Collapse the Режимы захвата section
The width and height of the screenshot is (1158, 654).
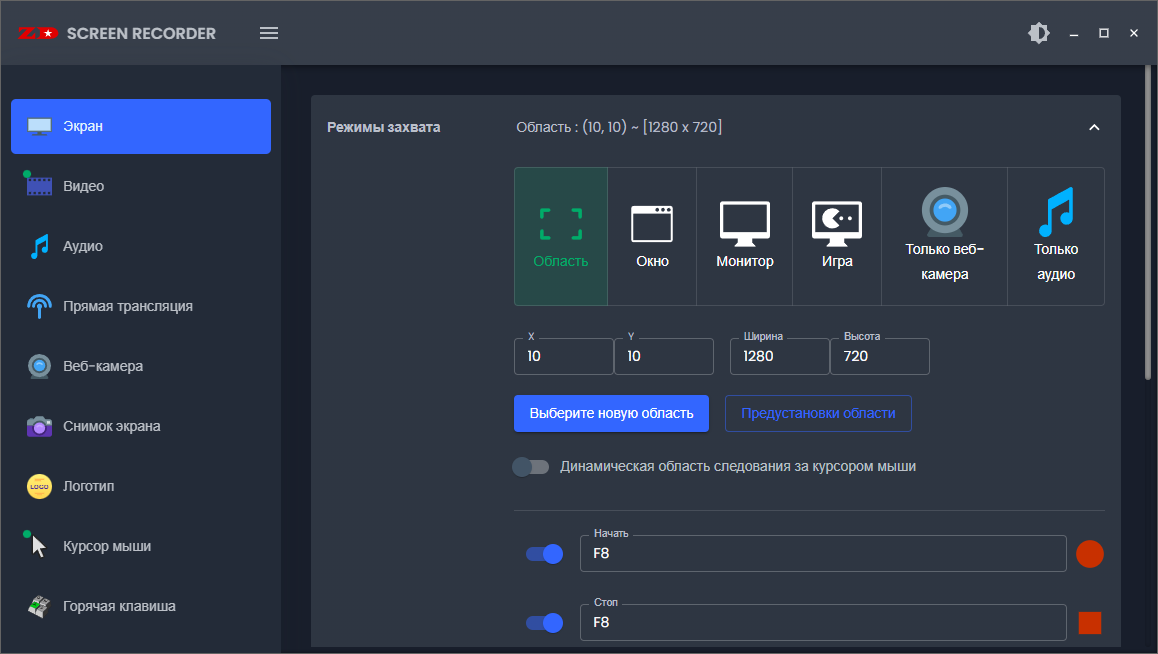(1093, 127)
